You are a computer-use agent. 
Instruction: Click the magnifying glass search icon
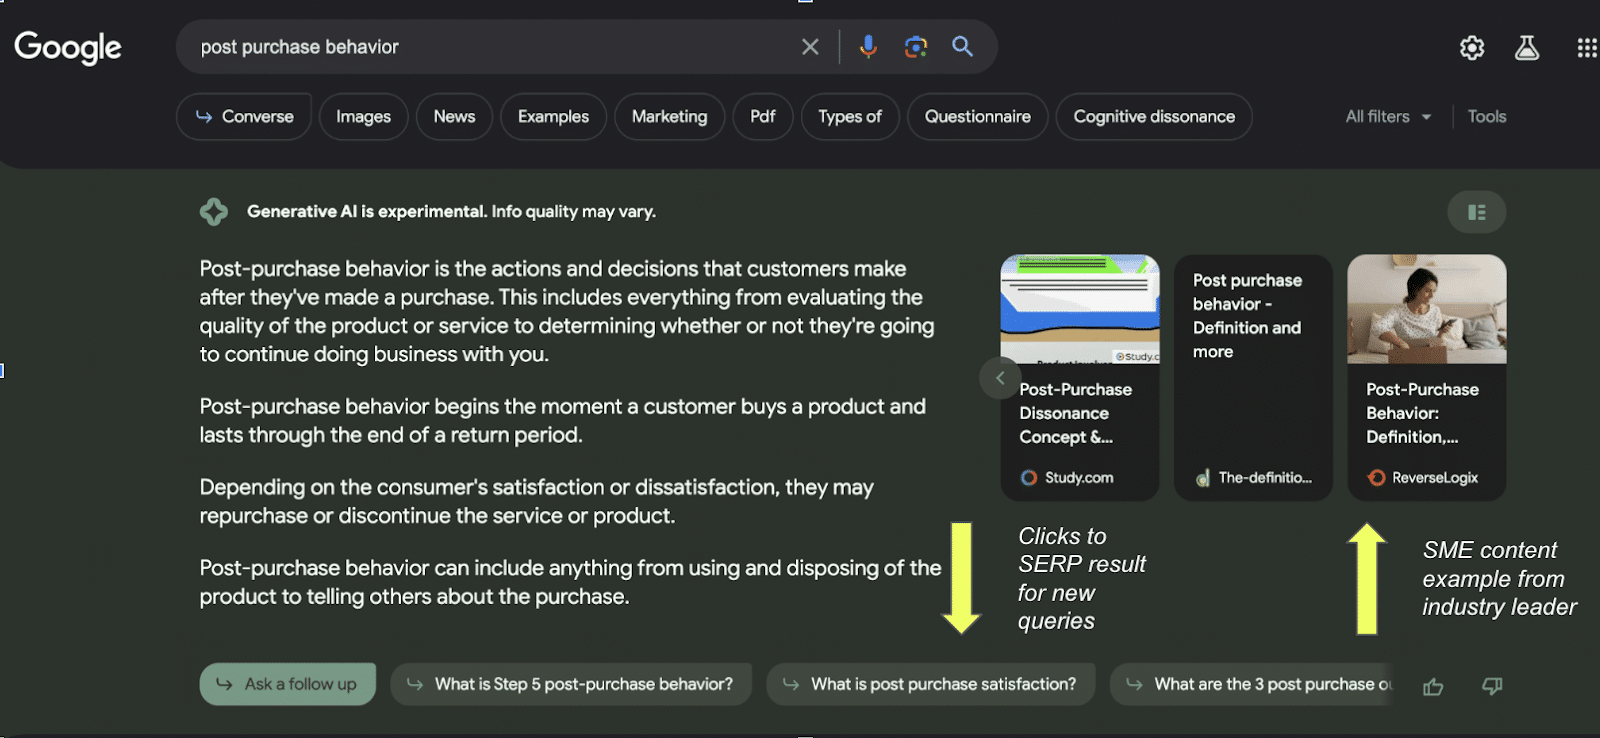pos(962,47)
